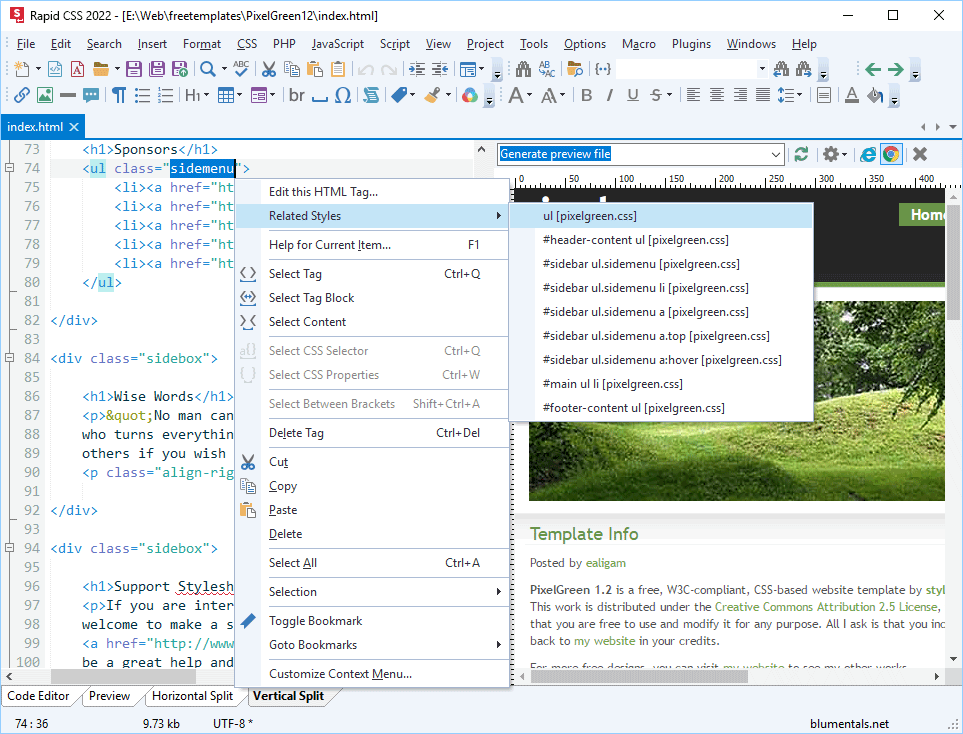Click the Omega special character icon
Image resolution: width=963 pixels, height=734 pixels.
click(x=343, y=95)
